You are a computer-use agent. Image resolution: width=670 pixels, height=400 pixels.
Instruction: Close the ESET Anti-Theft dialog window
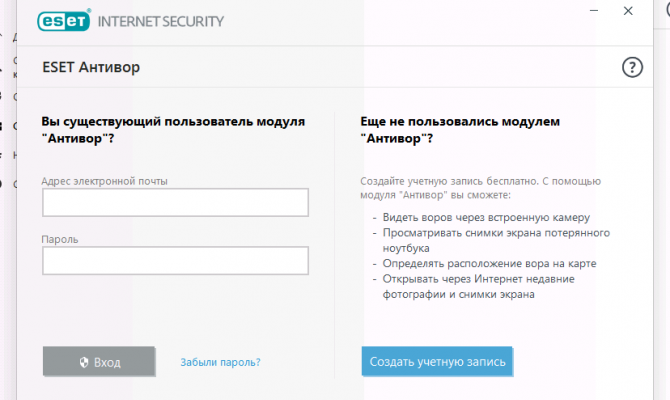627,13
